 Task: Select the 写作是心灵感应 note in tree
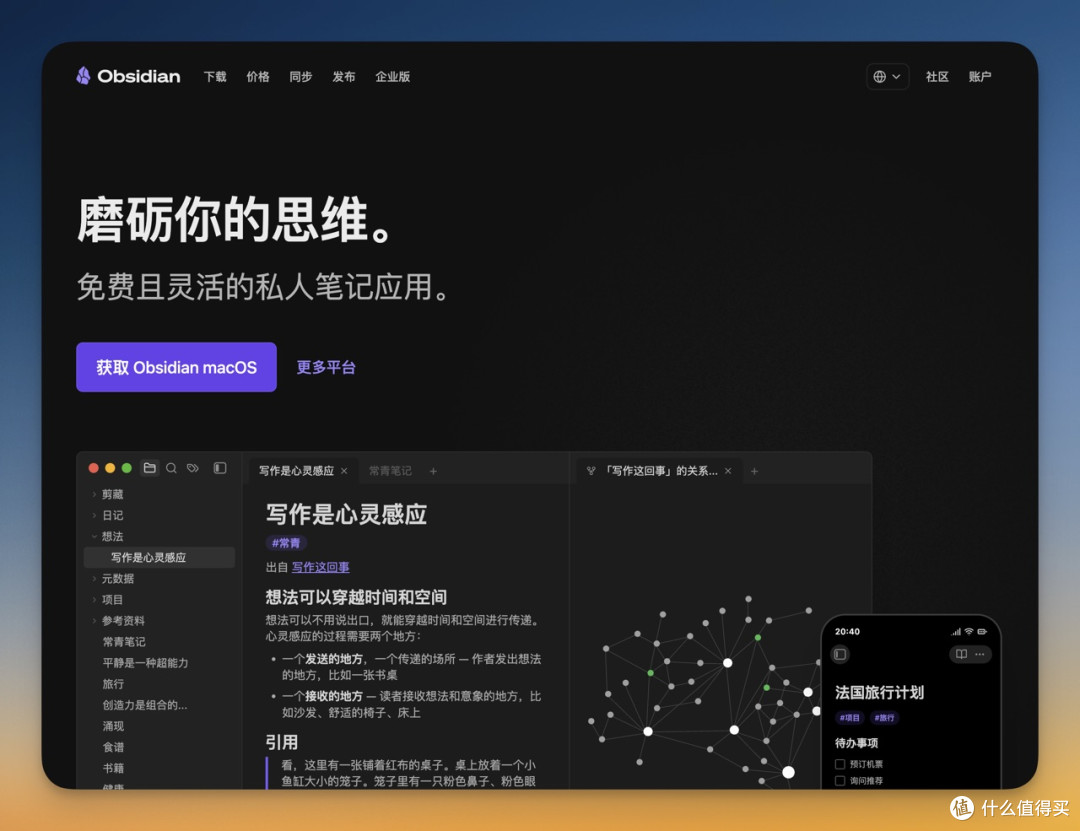point(159,557)
